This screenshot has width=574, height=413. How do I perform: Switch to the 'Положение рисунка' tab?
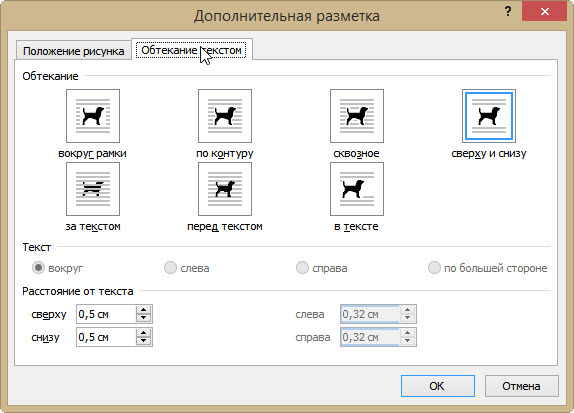click(x=74, y=51)
